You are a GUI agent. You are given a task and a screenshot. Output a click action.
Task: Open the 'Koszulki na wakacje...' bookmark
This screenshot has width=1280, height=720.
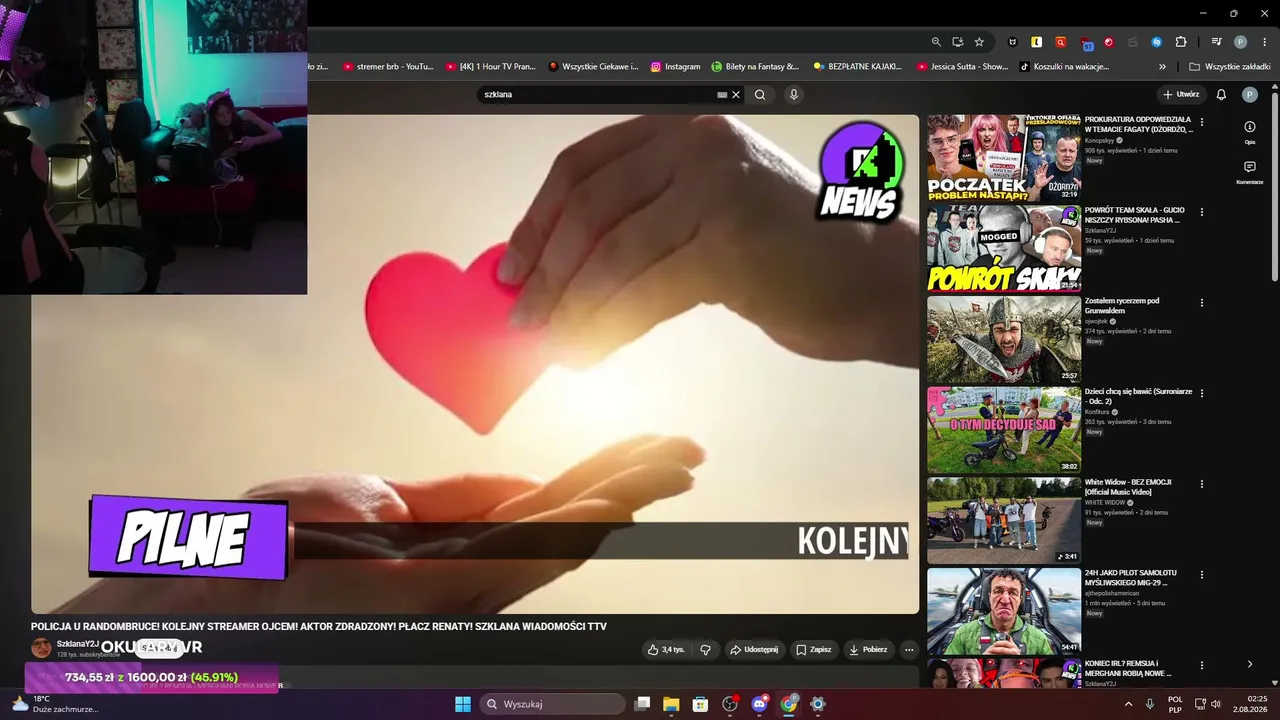[1064, 67]
